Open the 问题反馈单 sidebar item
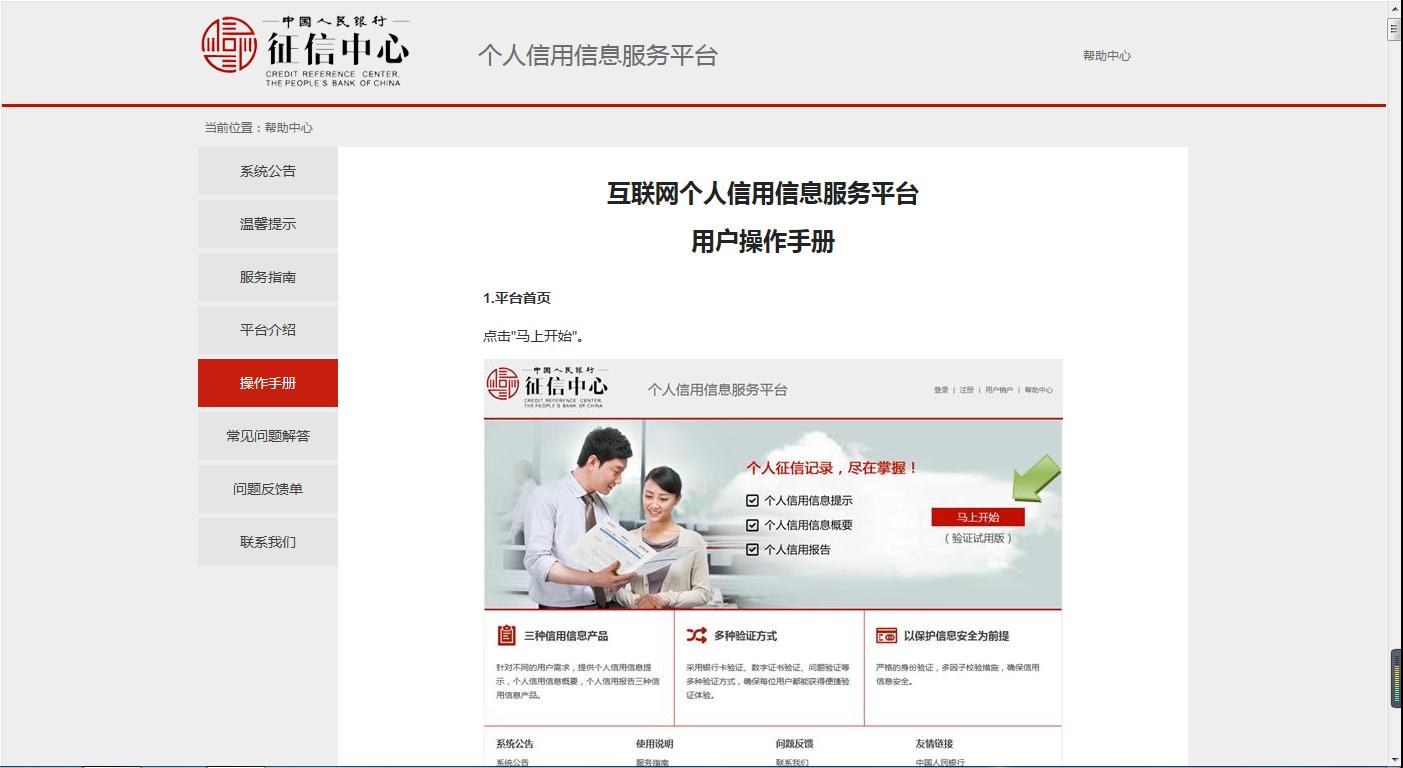The height and width of the screenshot is (768, 1403). pyautogui.click(x=268, y=489)
